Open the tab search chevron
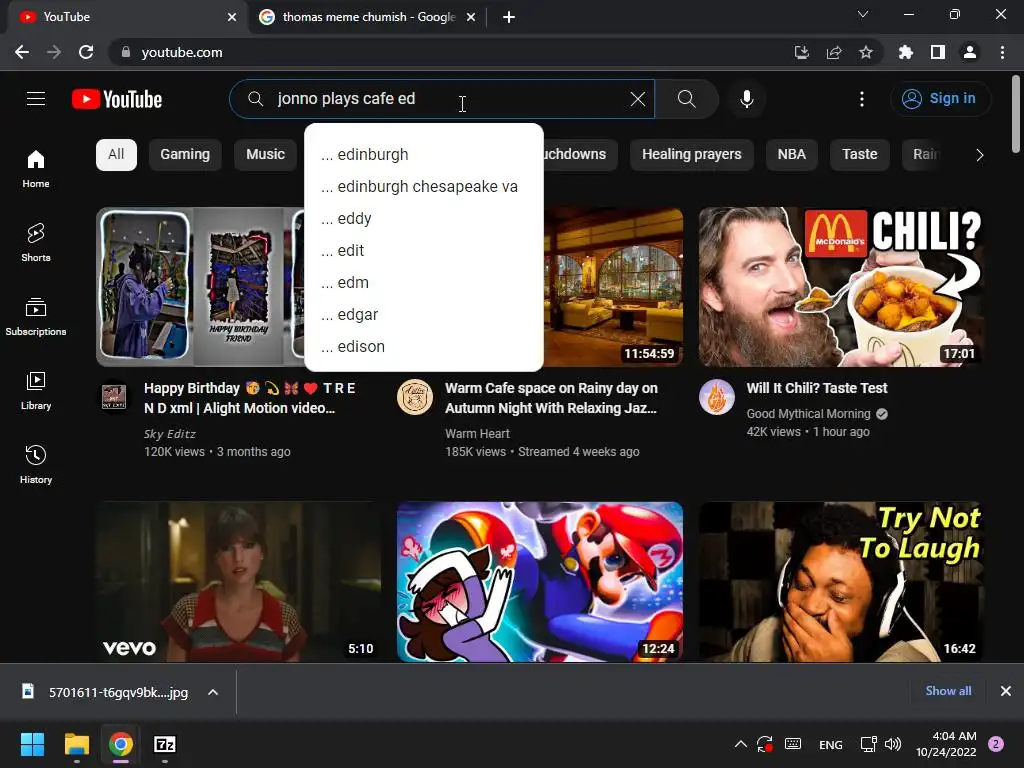Viewport: 1024px width, 768px height. coord(863,14)
